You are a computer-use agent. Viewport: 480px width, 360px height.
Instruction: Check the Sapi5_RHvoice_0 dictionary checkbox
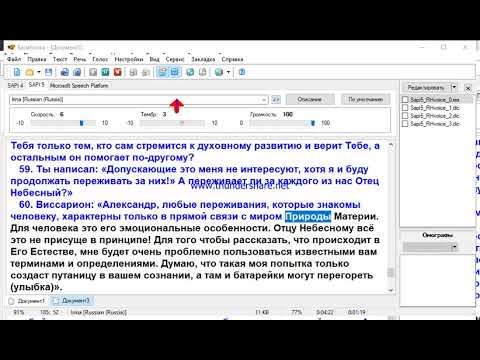point(405,100)
